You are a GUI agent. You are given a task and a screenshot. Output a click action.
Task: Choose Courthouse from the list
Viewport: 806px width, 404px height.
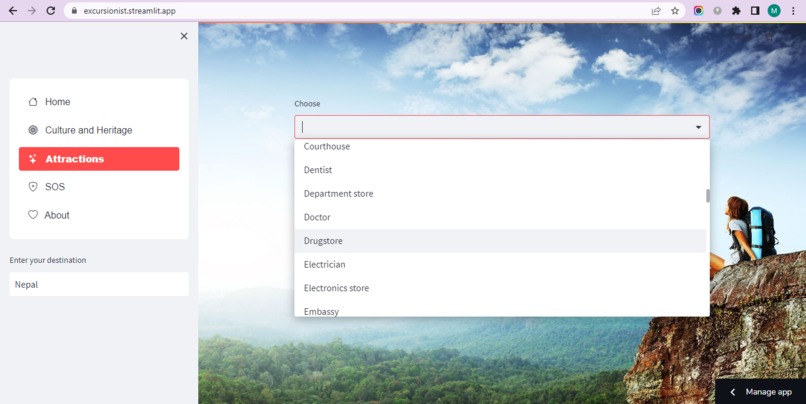[500, 146]
